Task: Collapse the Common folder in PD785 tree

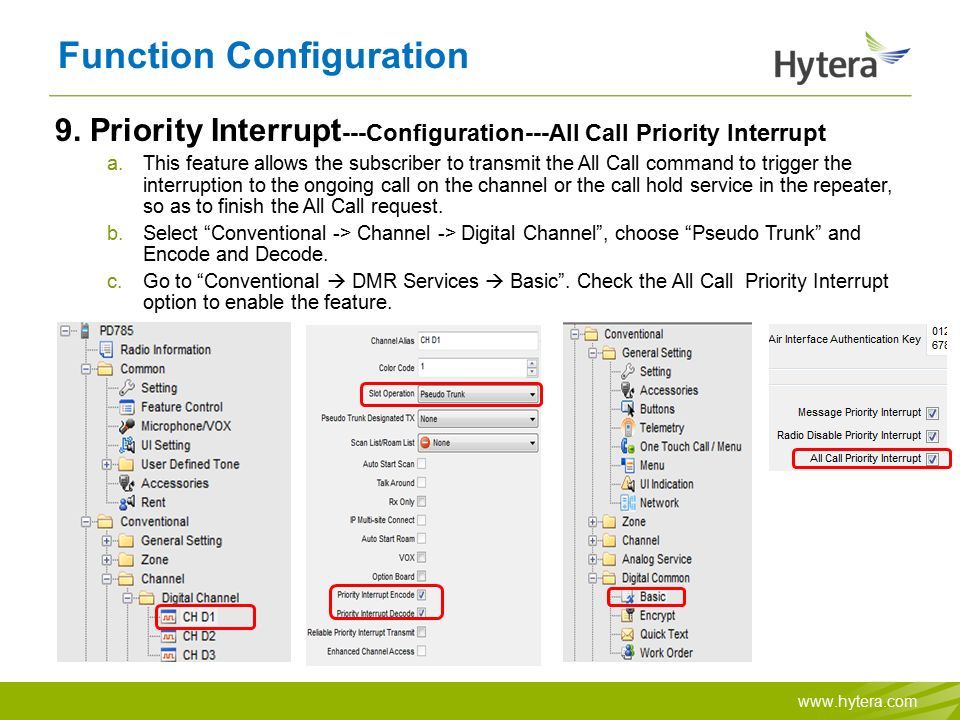Action: pyautogui.click(x=86, y=369)
